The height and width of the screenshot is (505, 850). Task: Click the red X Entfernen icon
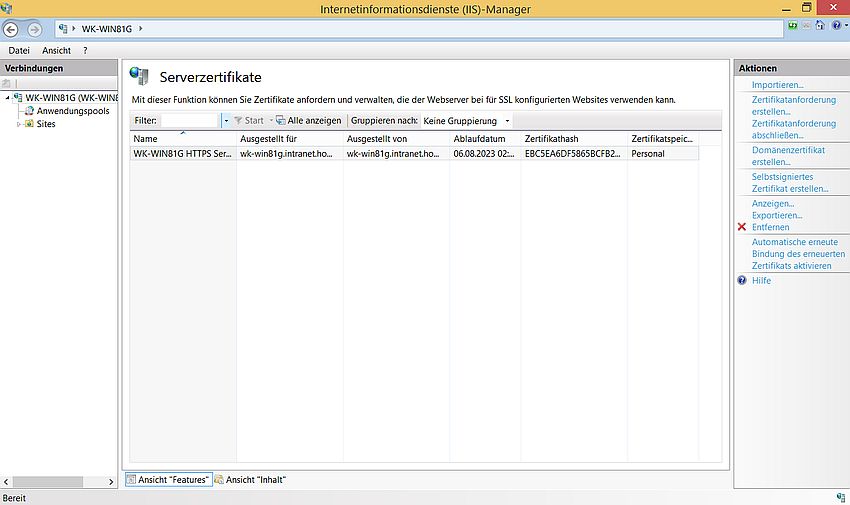point(742,227)
